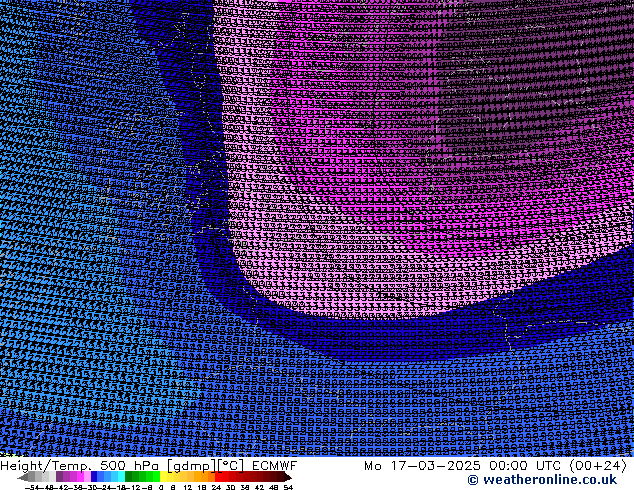Click the forecast offset "(00+24)"
The image size is (634, 490).
[x=598, y=466]
